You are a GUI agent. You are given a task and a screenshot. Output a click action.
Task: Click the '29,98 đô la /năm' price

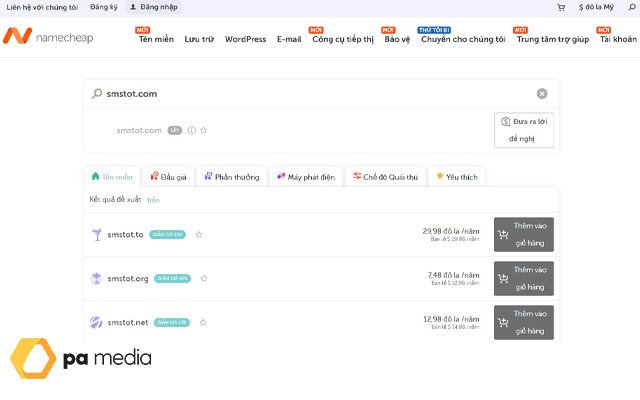pyautogui.click(x=451, y=231)
